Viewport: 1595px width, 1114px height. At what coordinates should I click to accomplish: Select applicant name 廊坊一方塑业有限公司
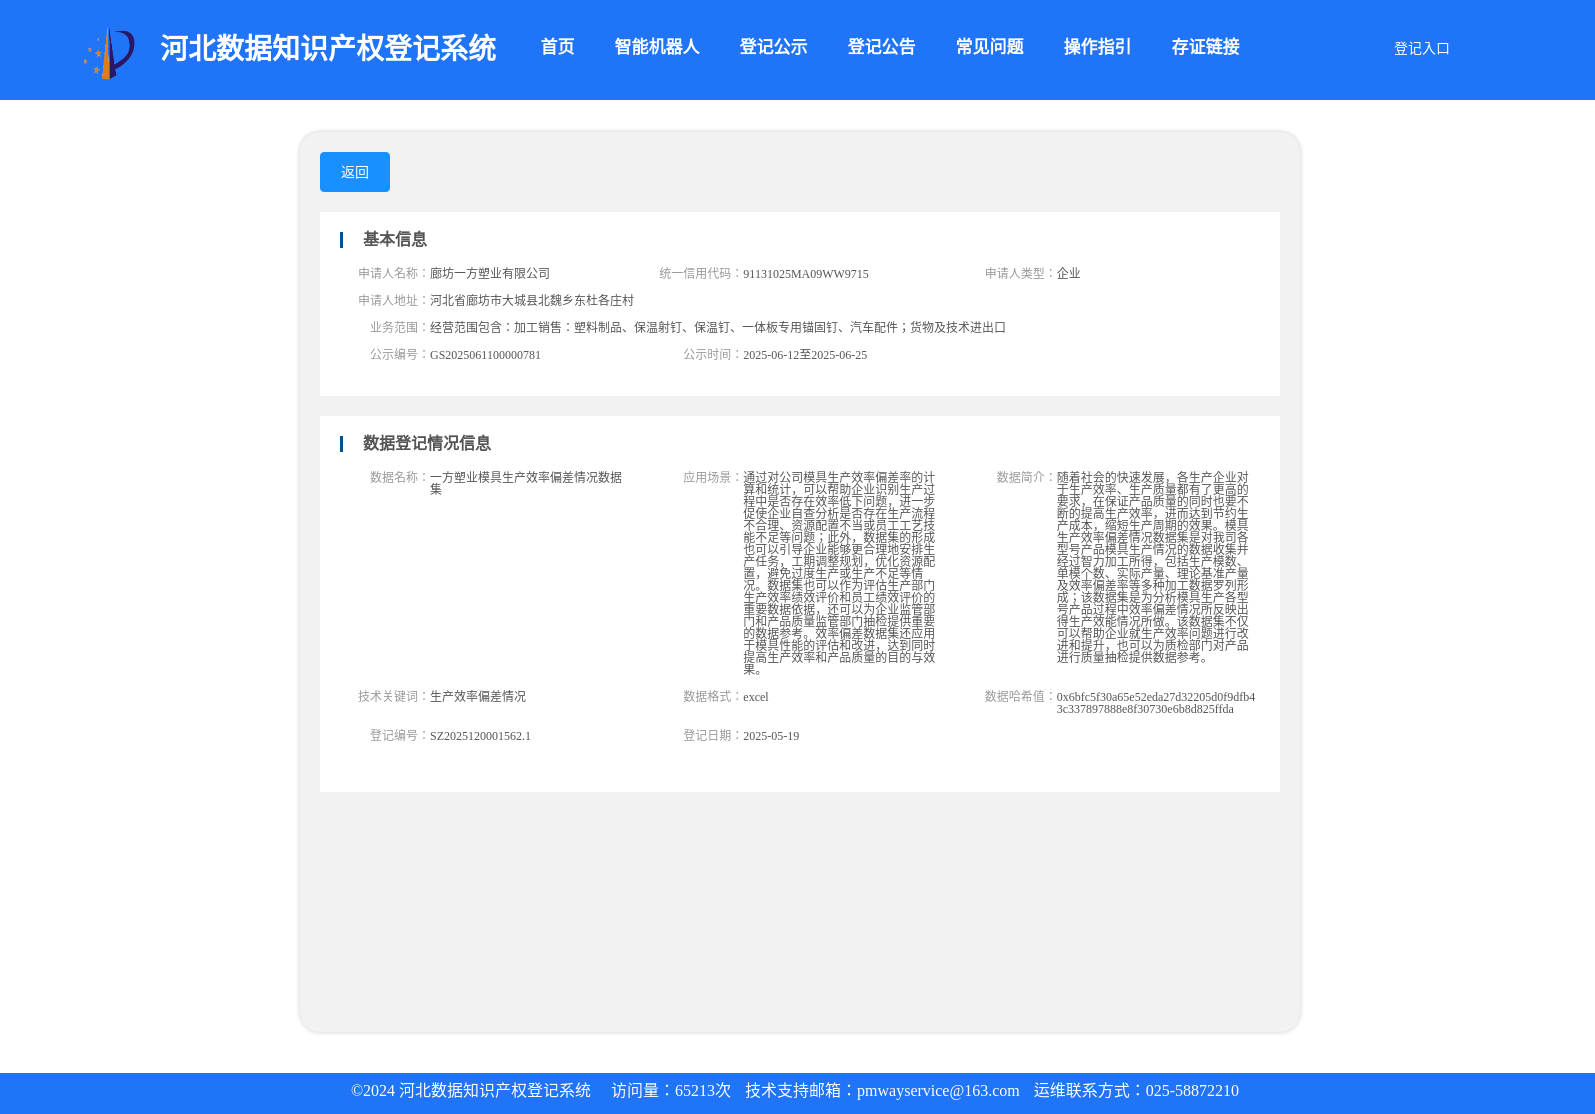point(490,273)
